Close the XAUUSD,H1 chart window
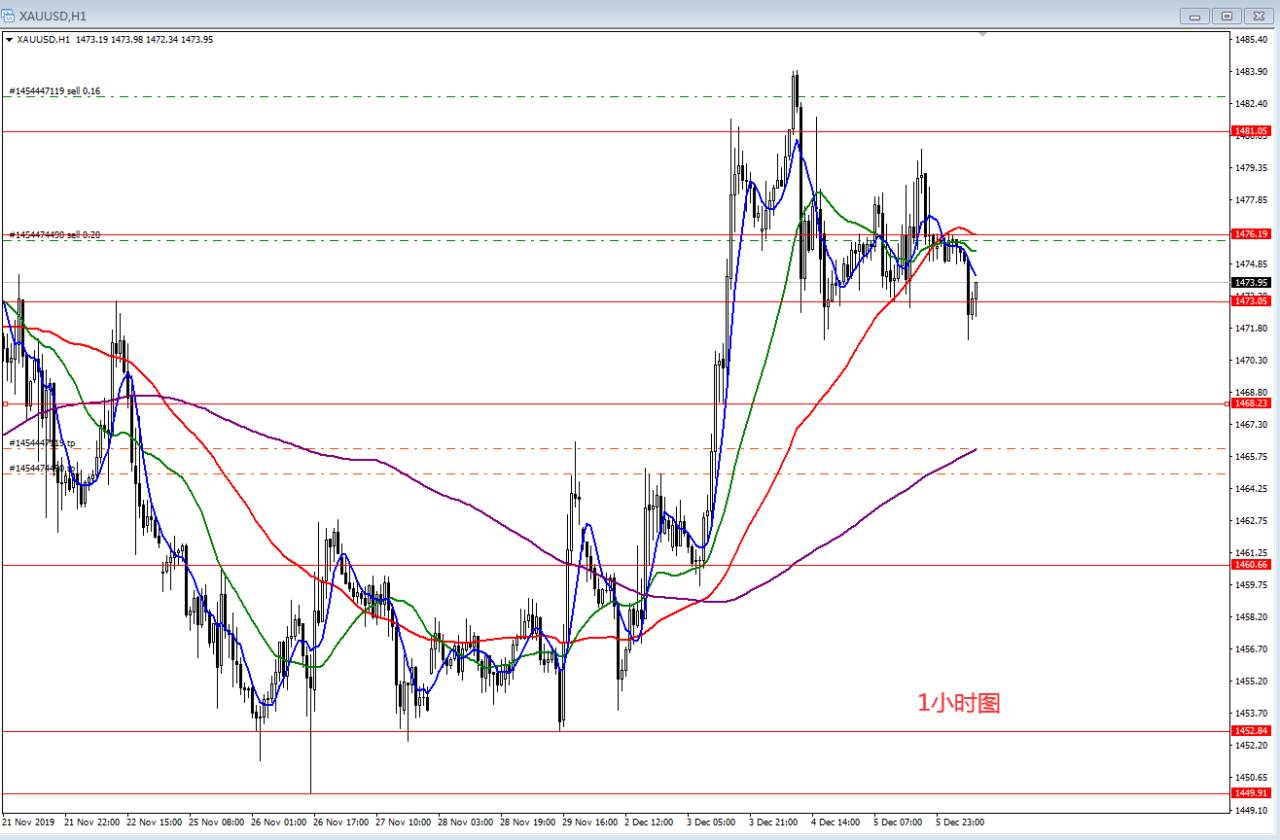 (1257, 15)
